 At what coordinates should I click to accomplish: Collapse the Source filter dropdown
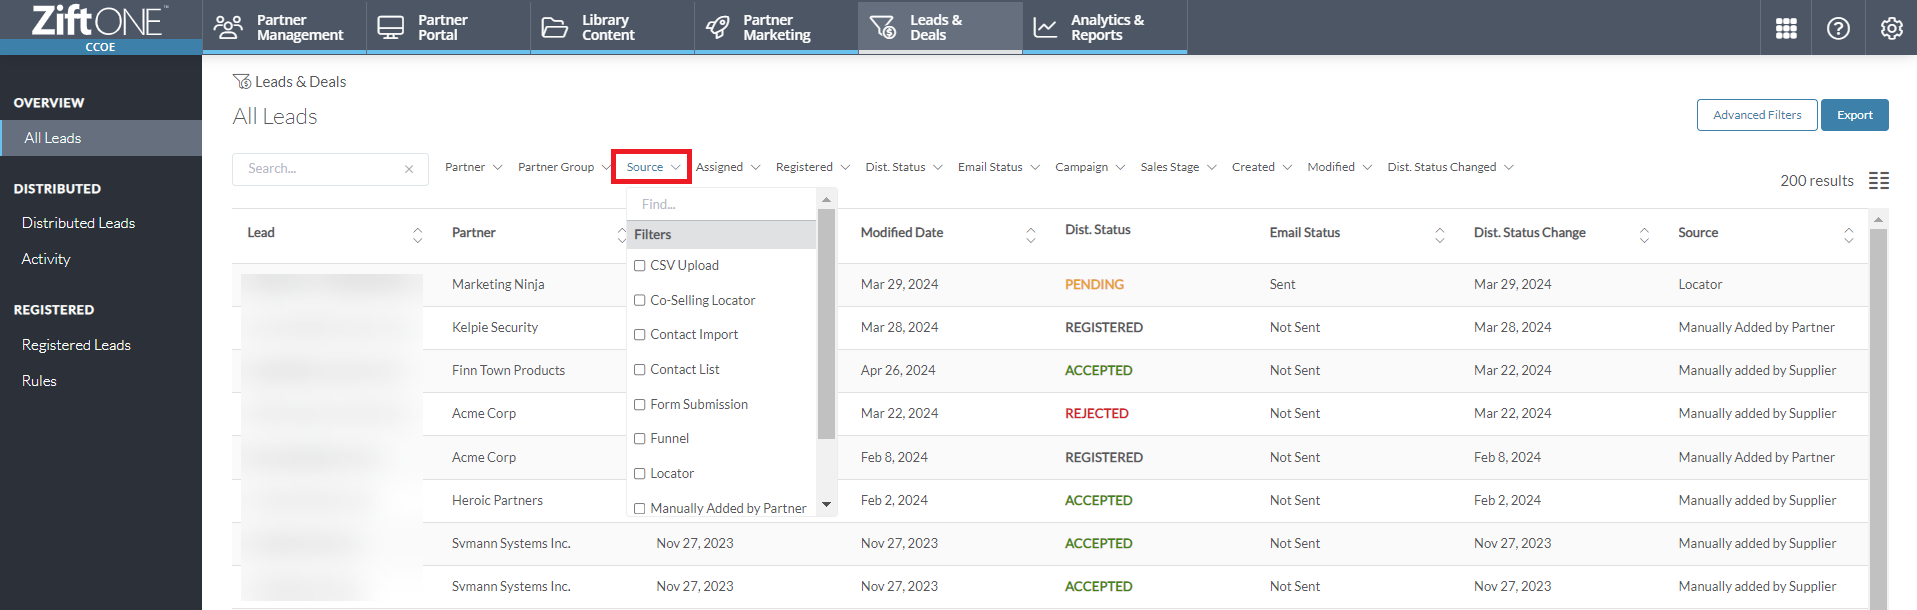(652, 167)
